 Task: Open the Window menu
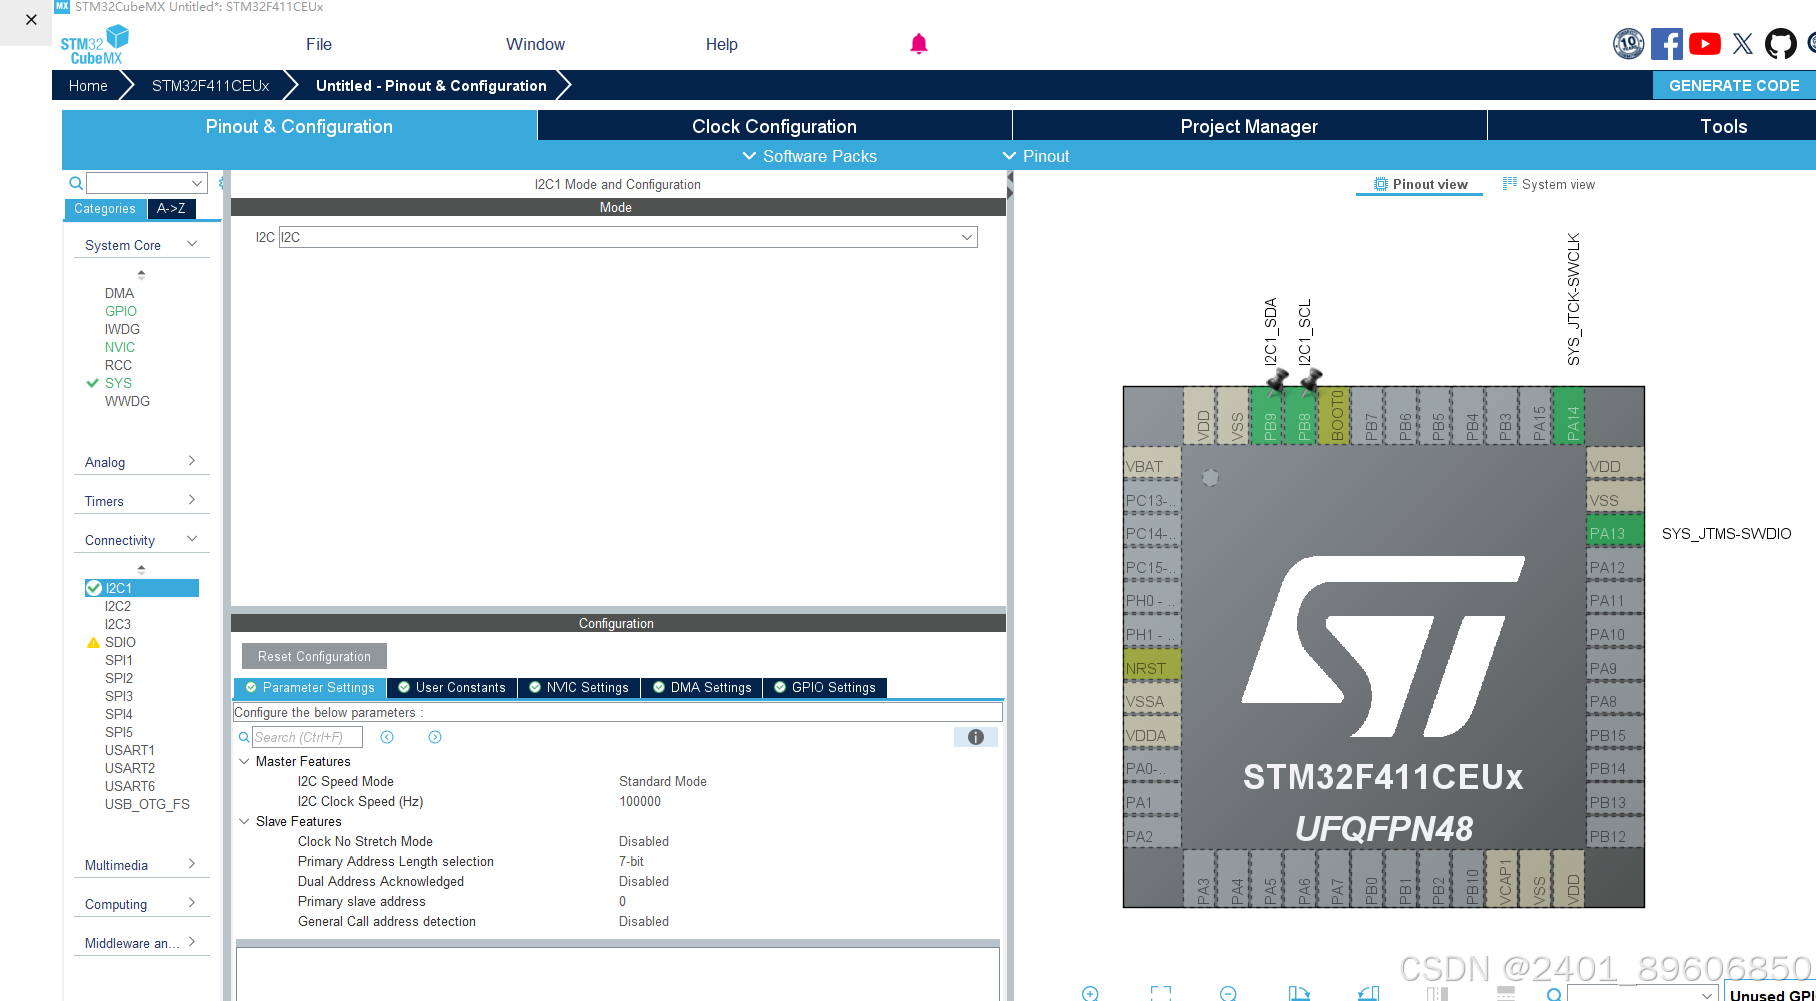pos(535,44)
